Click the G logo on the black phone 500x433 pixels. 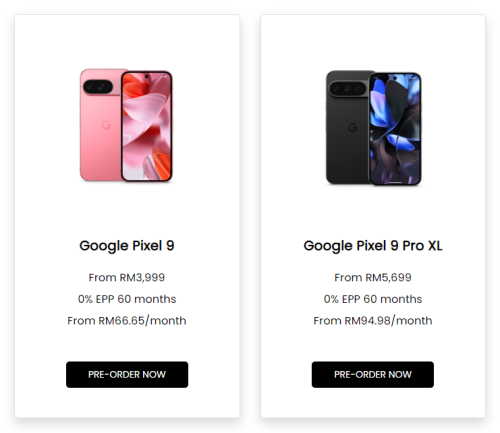pyautogui.click(x=353, y=127)
